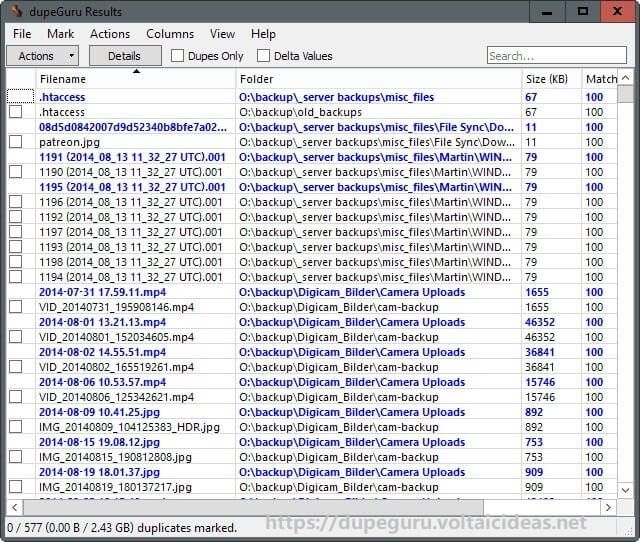Open the File menu

[22, 34]
